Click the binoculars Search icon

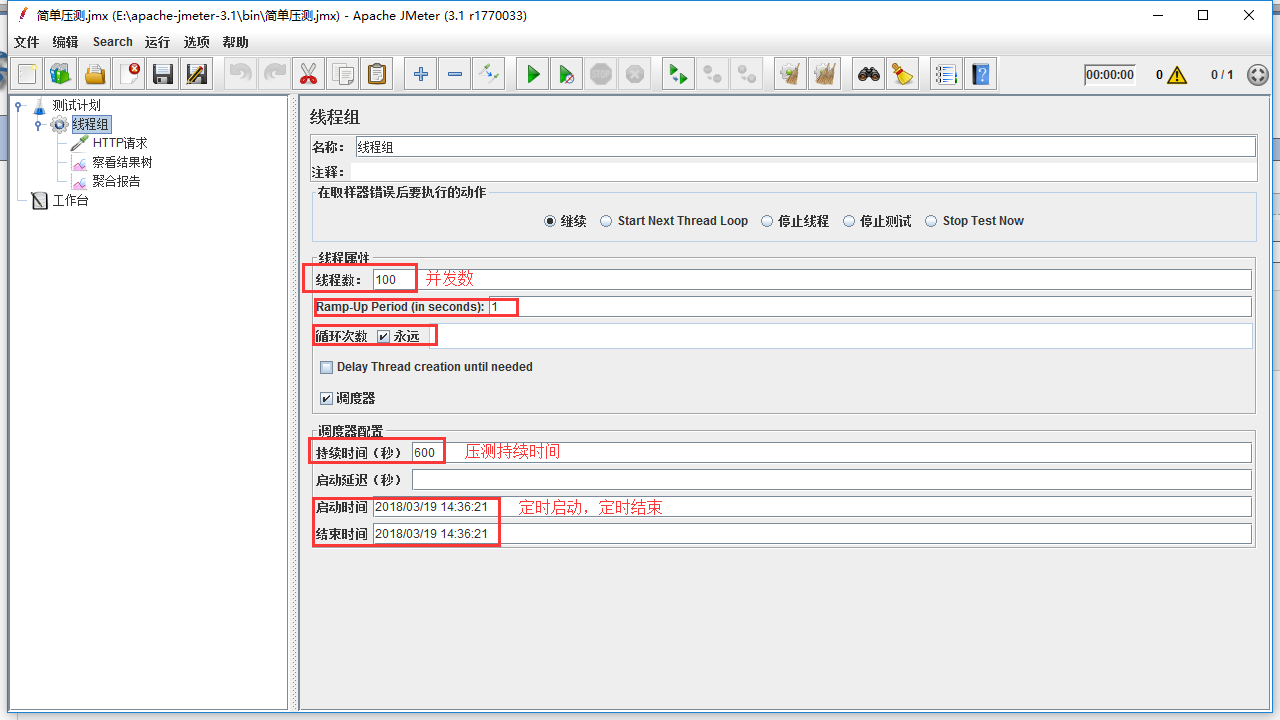point(869,74)
